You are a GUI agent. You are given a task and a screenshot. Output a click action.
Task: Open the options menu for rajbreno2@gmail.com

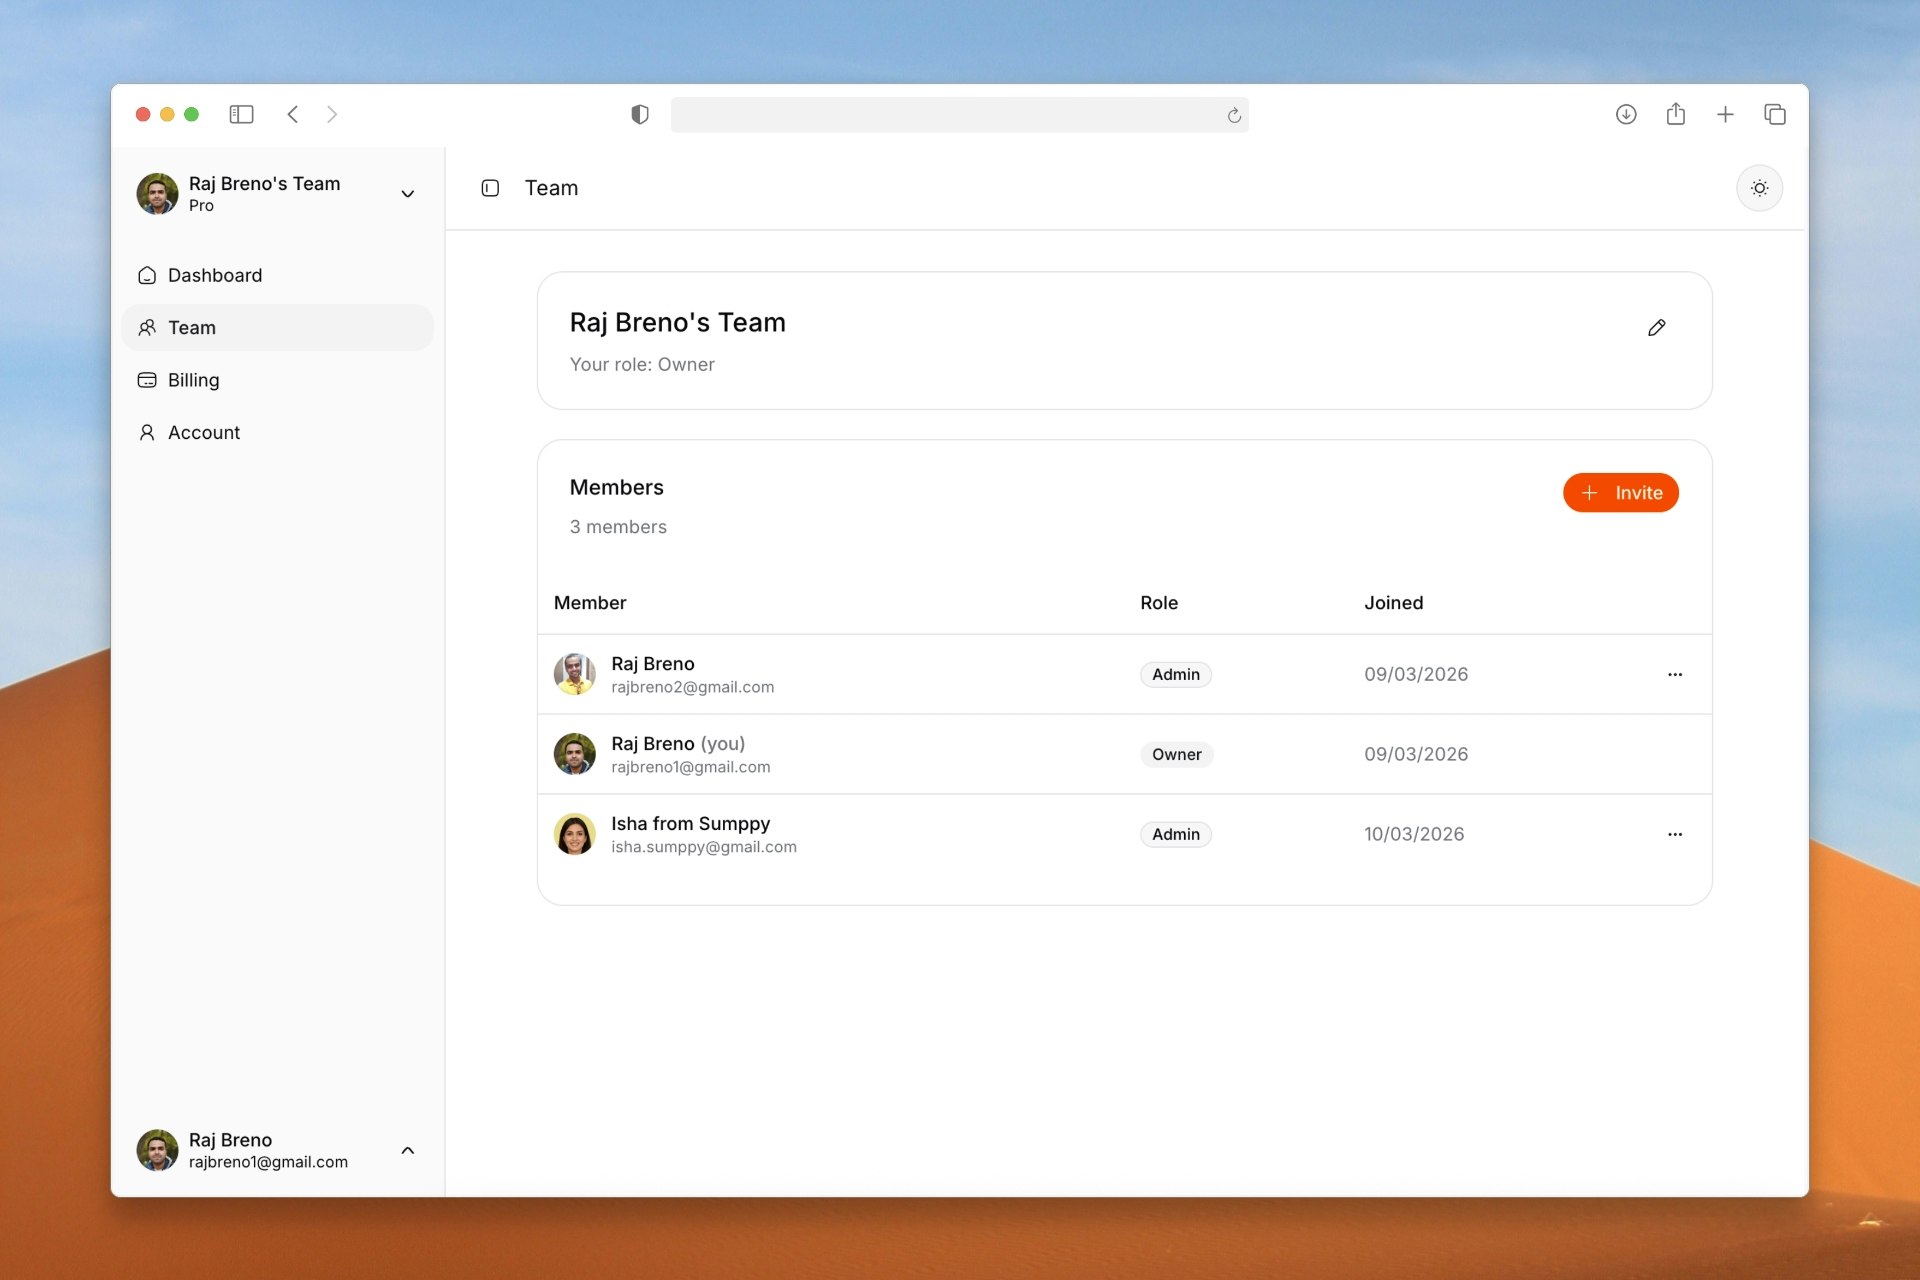pyautogui.click(x=1674, y=674)
